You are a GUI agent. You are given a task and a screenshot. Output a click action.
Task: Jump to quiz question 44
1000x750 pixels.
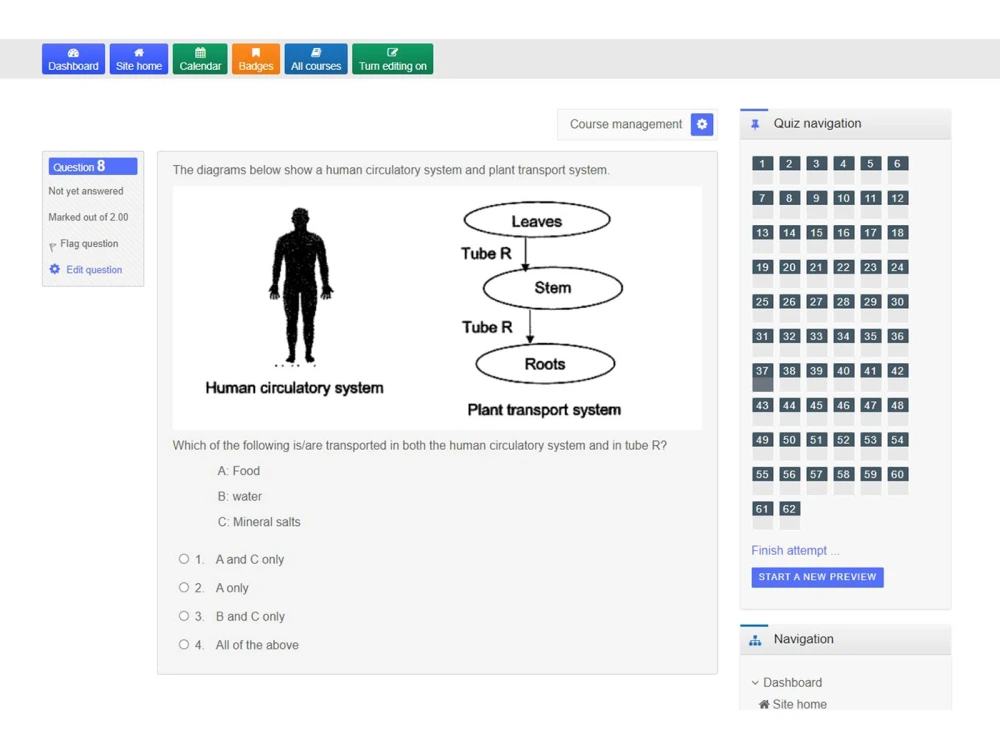click(x=789, y=409)
